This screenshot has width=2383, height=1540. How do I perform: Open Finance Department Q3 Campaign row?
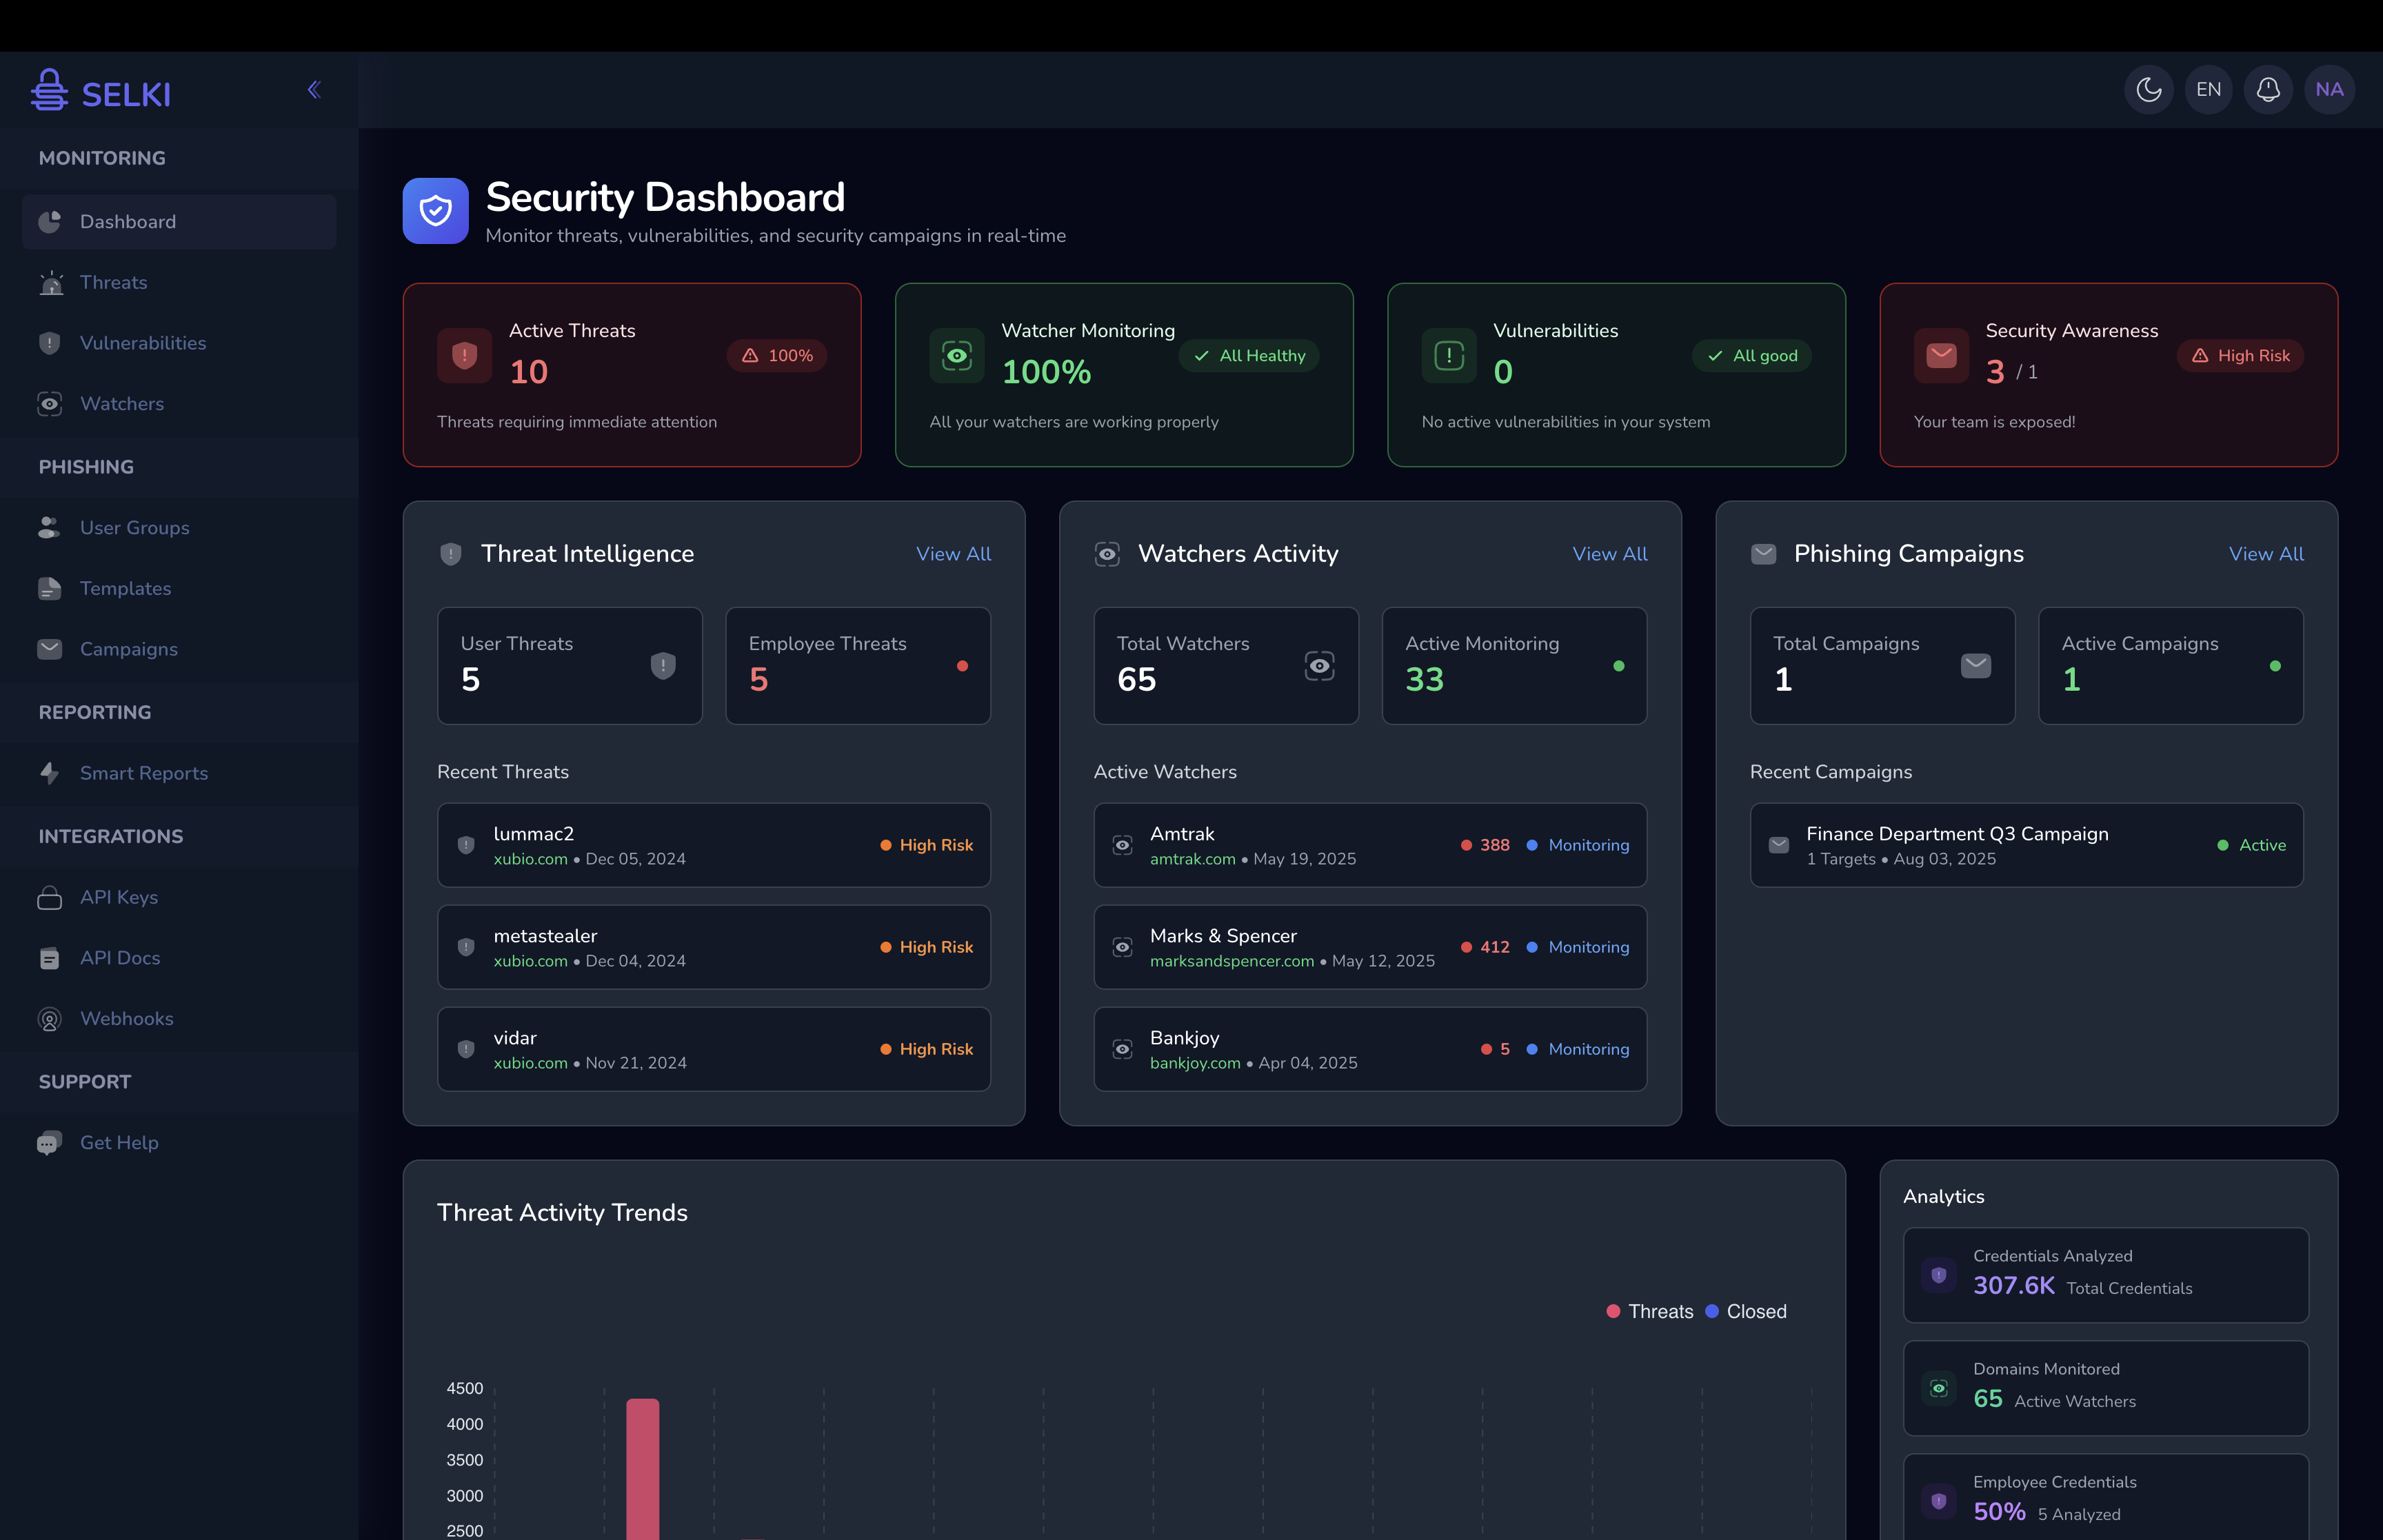click(2026, 845)
